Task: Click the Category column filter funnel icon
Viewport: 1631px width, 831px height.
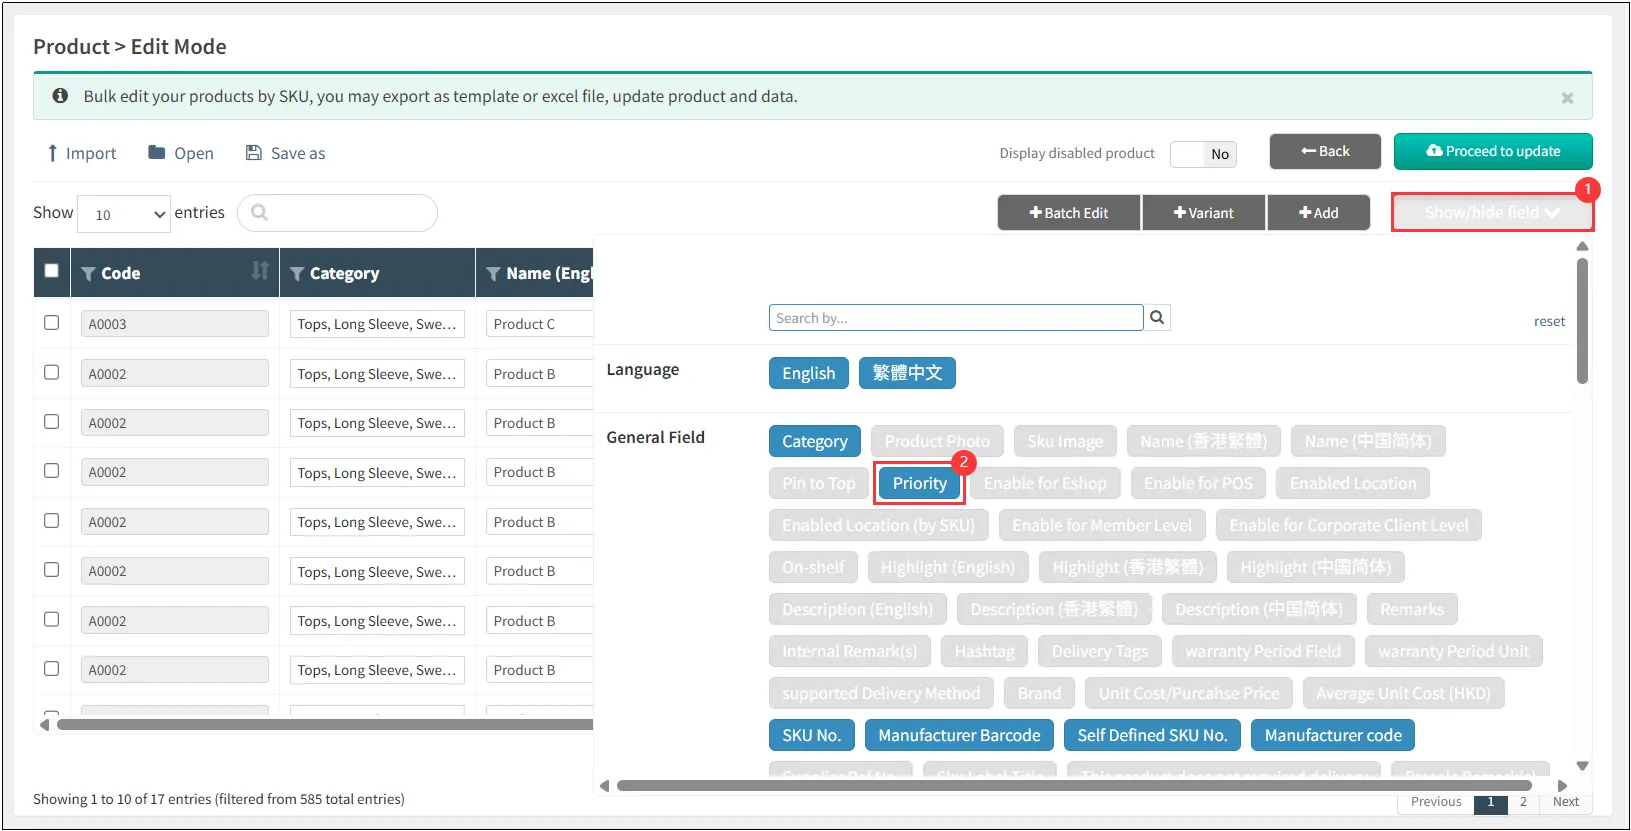Action: [297, 274]
